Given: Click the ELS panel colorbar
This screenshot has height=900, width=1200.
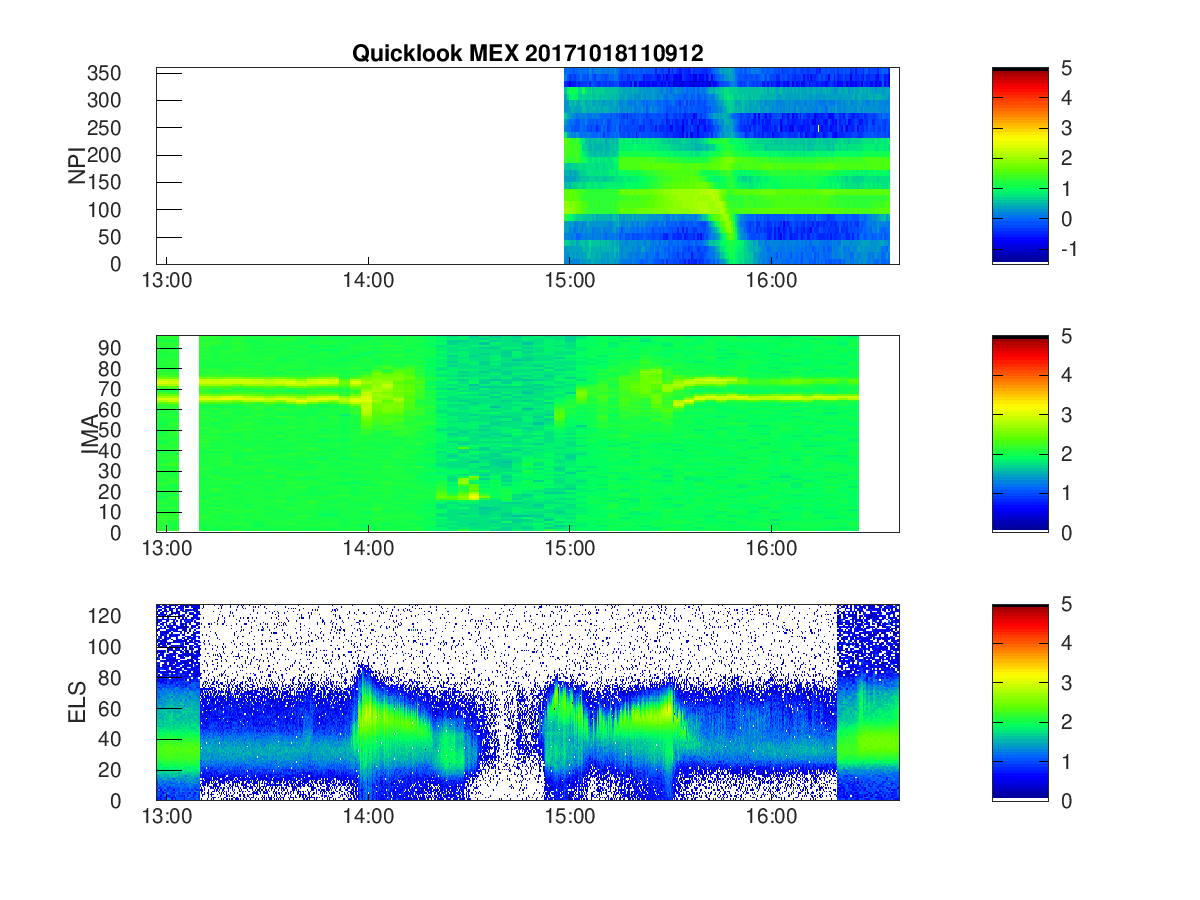Looking at the screenshot, I should coord(1020,702).
